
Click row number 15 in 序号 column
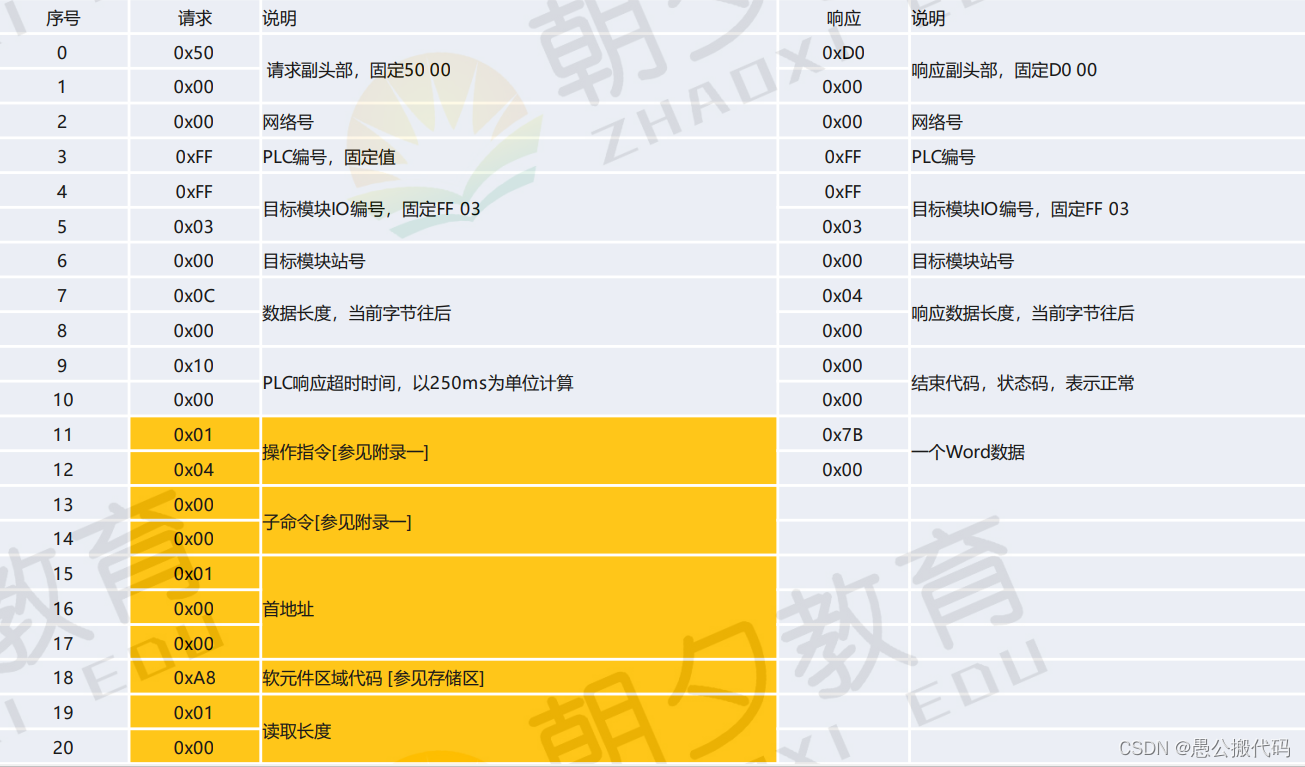coord(63,574)
